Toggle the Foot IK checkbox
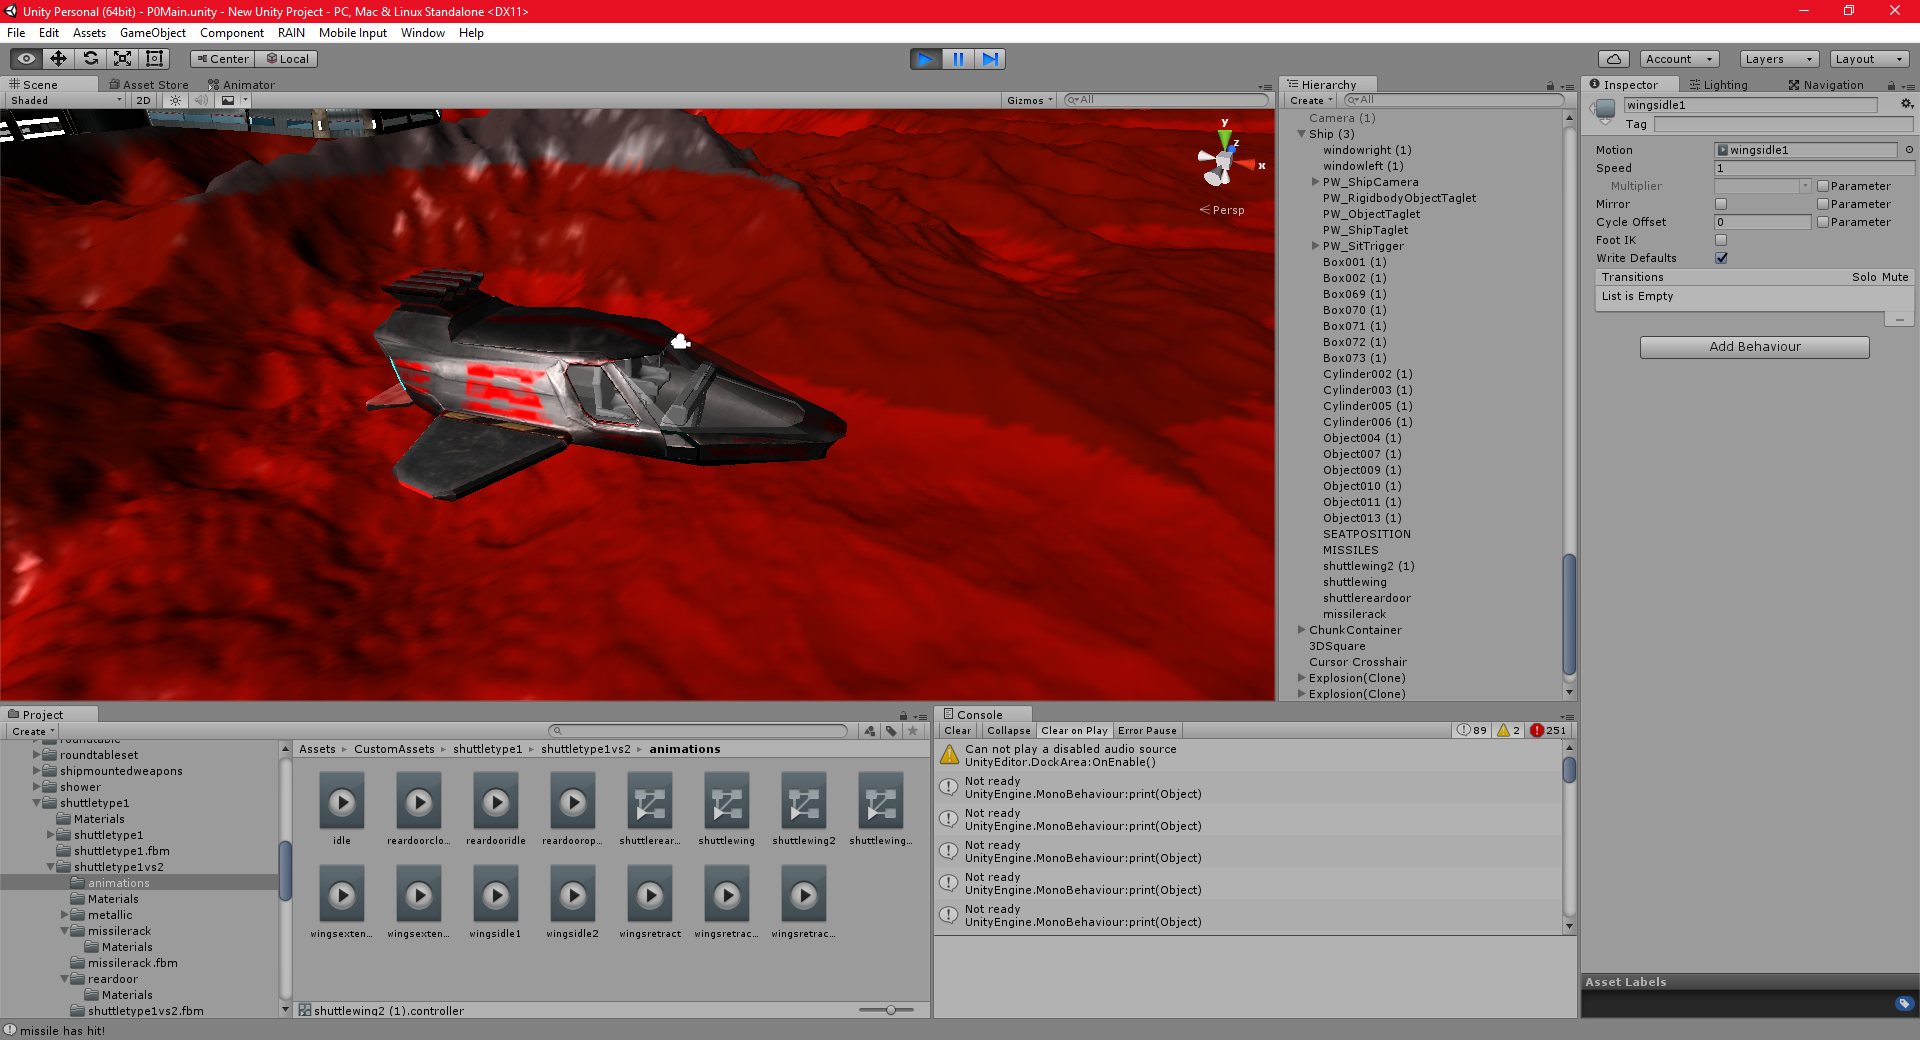 click(x=1721, y=240)
